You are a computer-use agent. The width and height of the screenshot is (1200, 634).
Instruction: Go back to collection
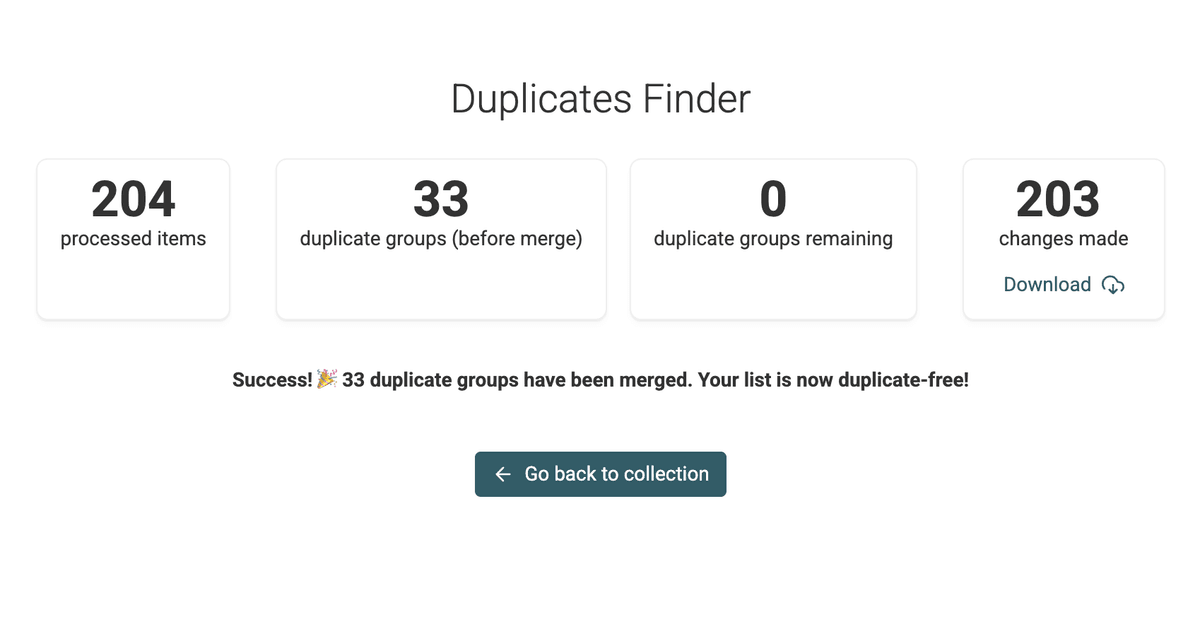(x=600, y=474)
